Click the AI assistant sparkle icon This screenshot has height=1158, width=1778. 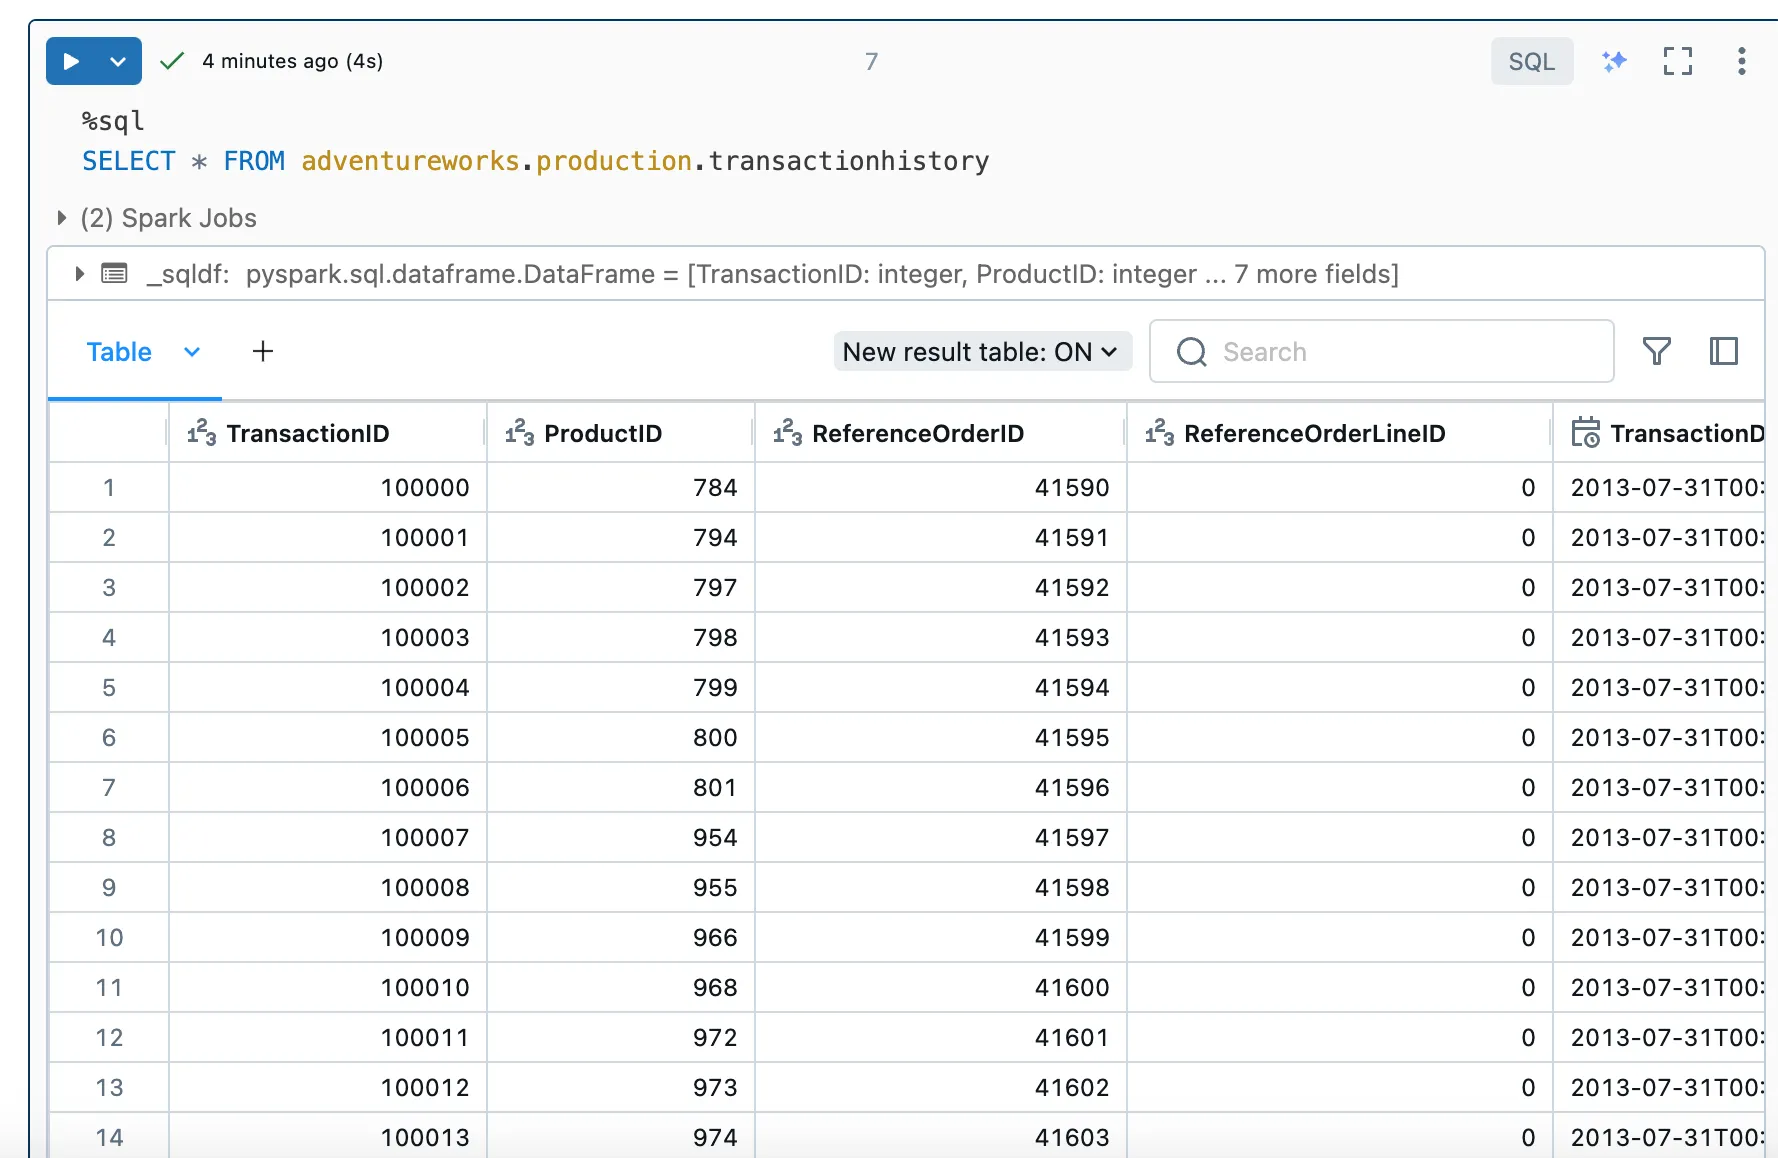point(1614,62)
